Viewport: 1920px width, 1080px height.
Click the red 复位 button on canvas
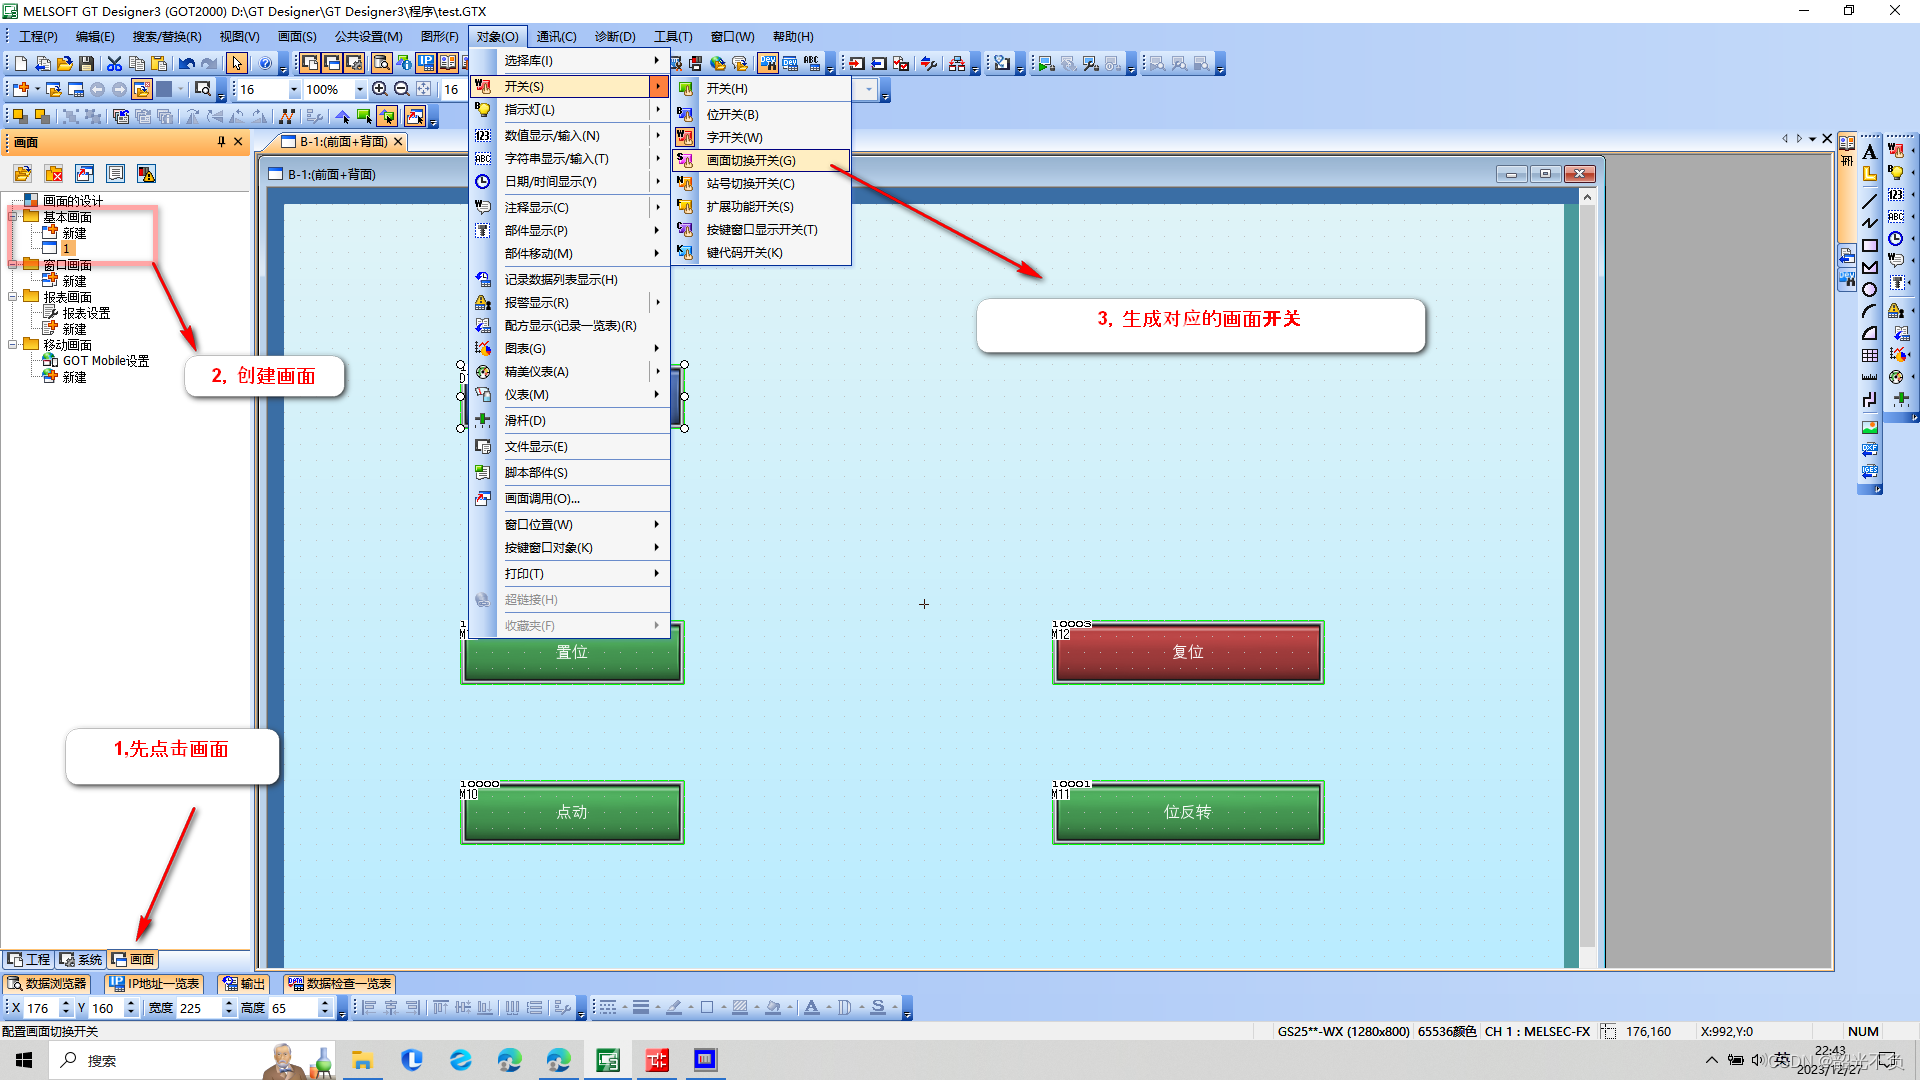(1188, 653)
